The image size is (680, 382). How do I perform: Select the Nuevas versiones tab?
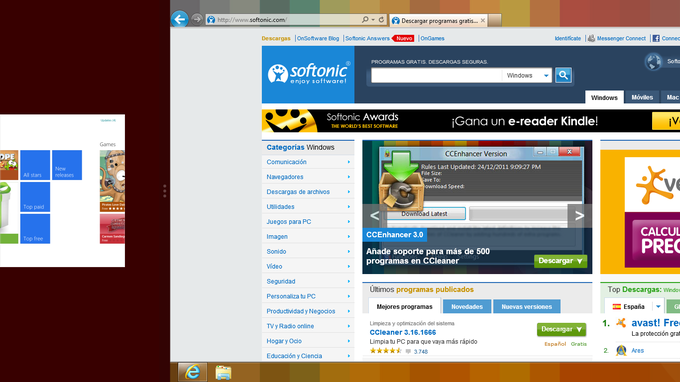coord(526,307)
